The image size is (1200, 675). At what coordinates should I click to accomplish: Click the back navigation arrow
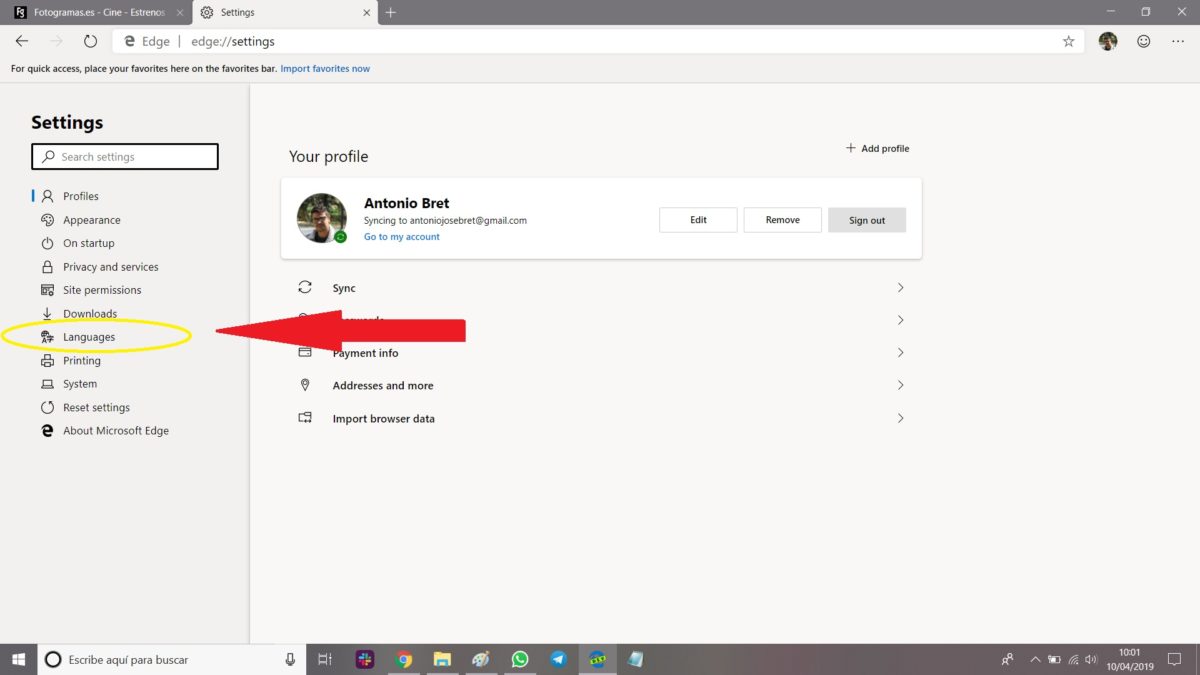[x=22, y=41]
